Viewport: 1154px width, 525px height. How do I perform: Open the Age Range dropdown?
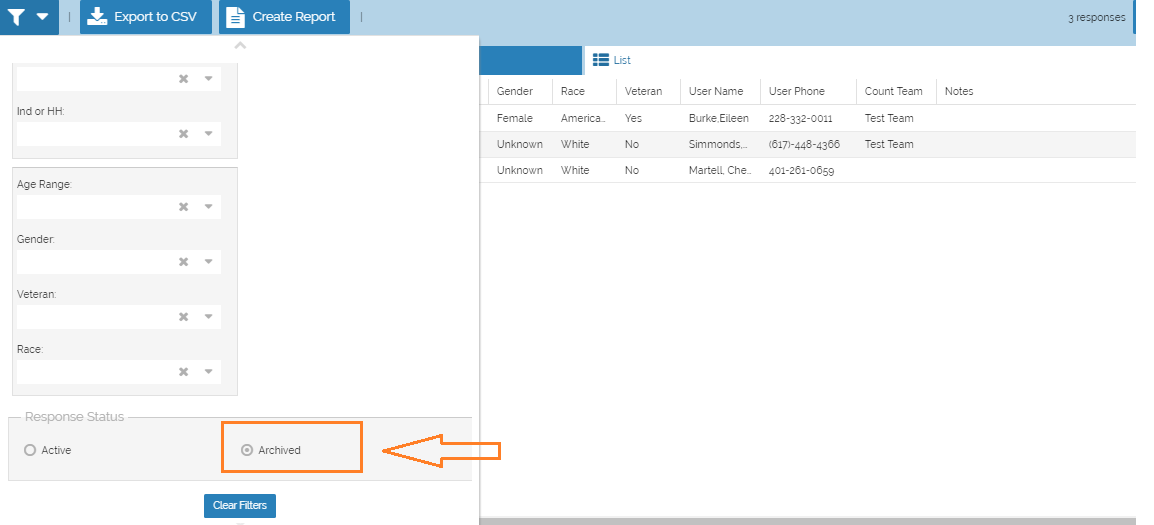(209, 207)
